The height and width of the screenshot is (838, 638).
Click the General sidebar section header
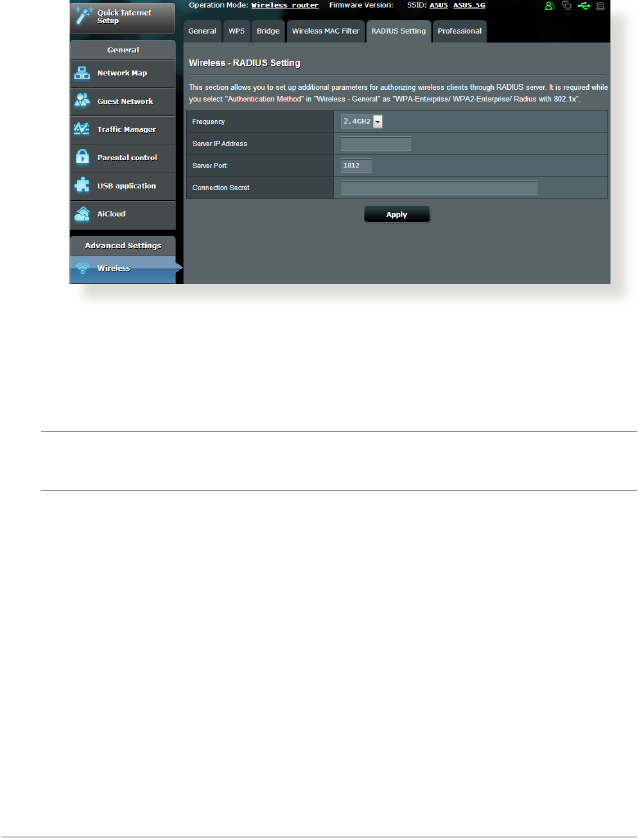(x=123, y=50)
